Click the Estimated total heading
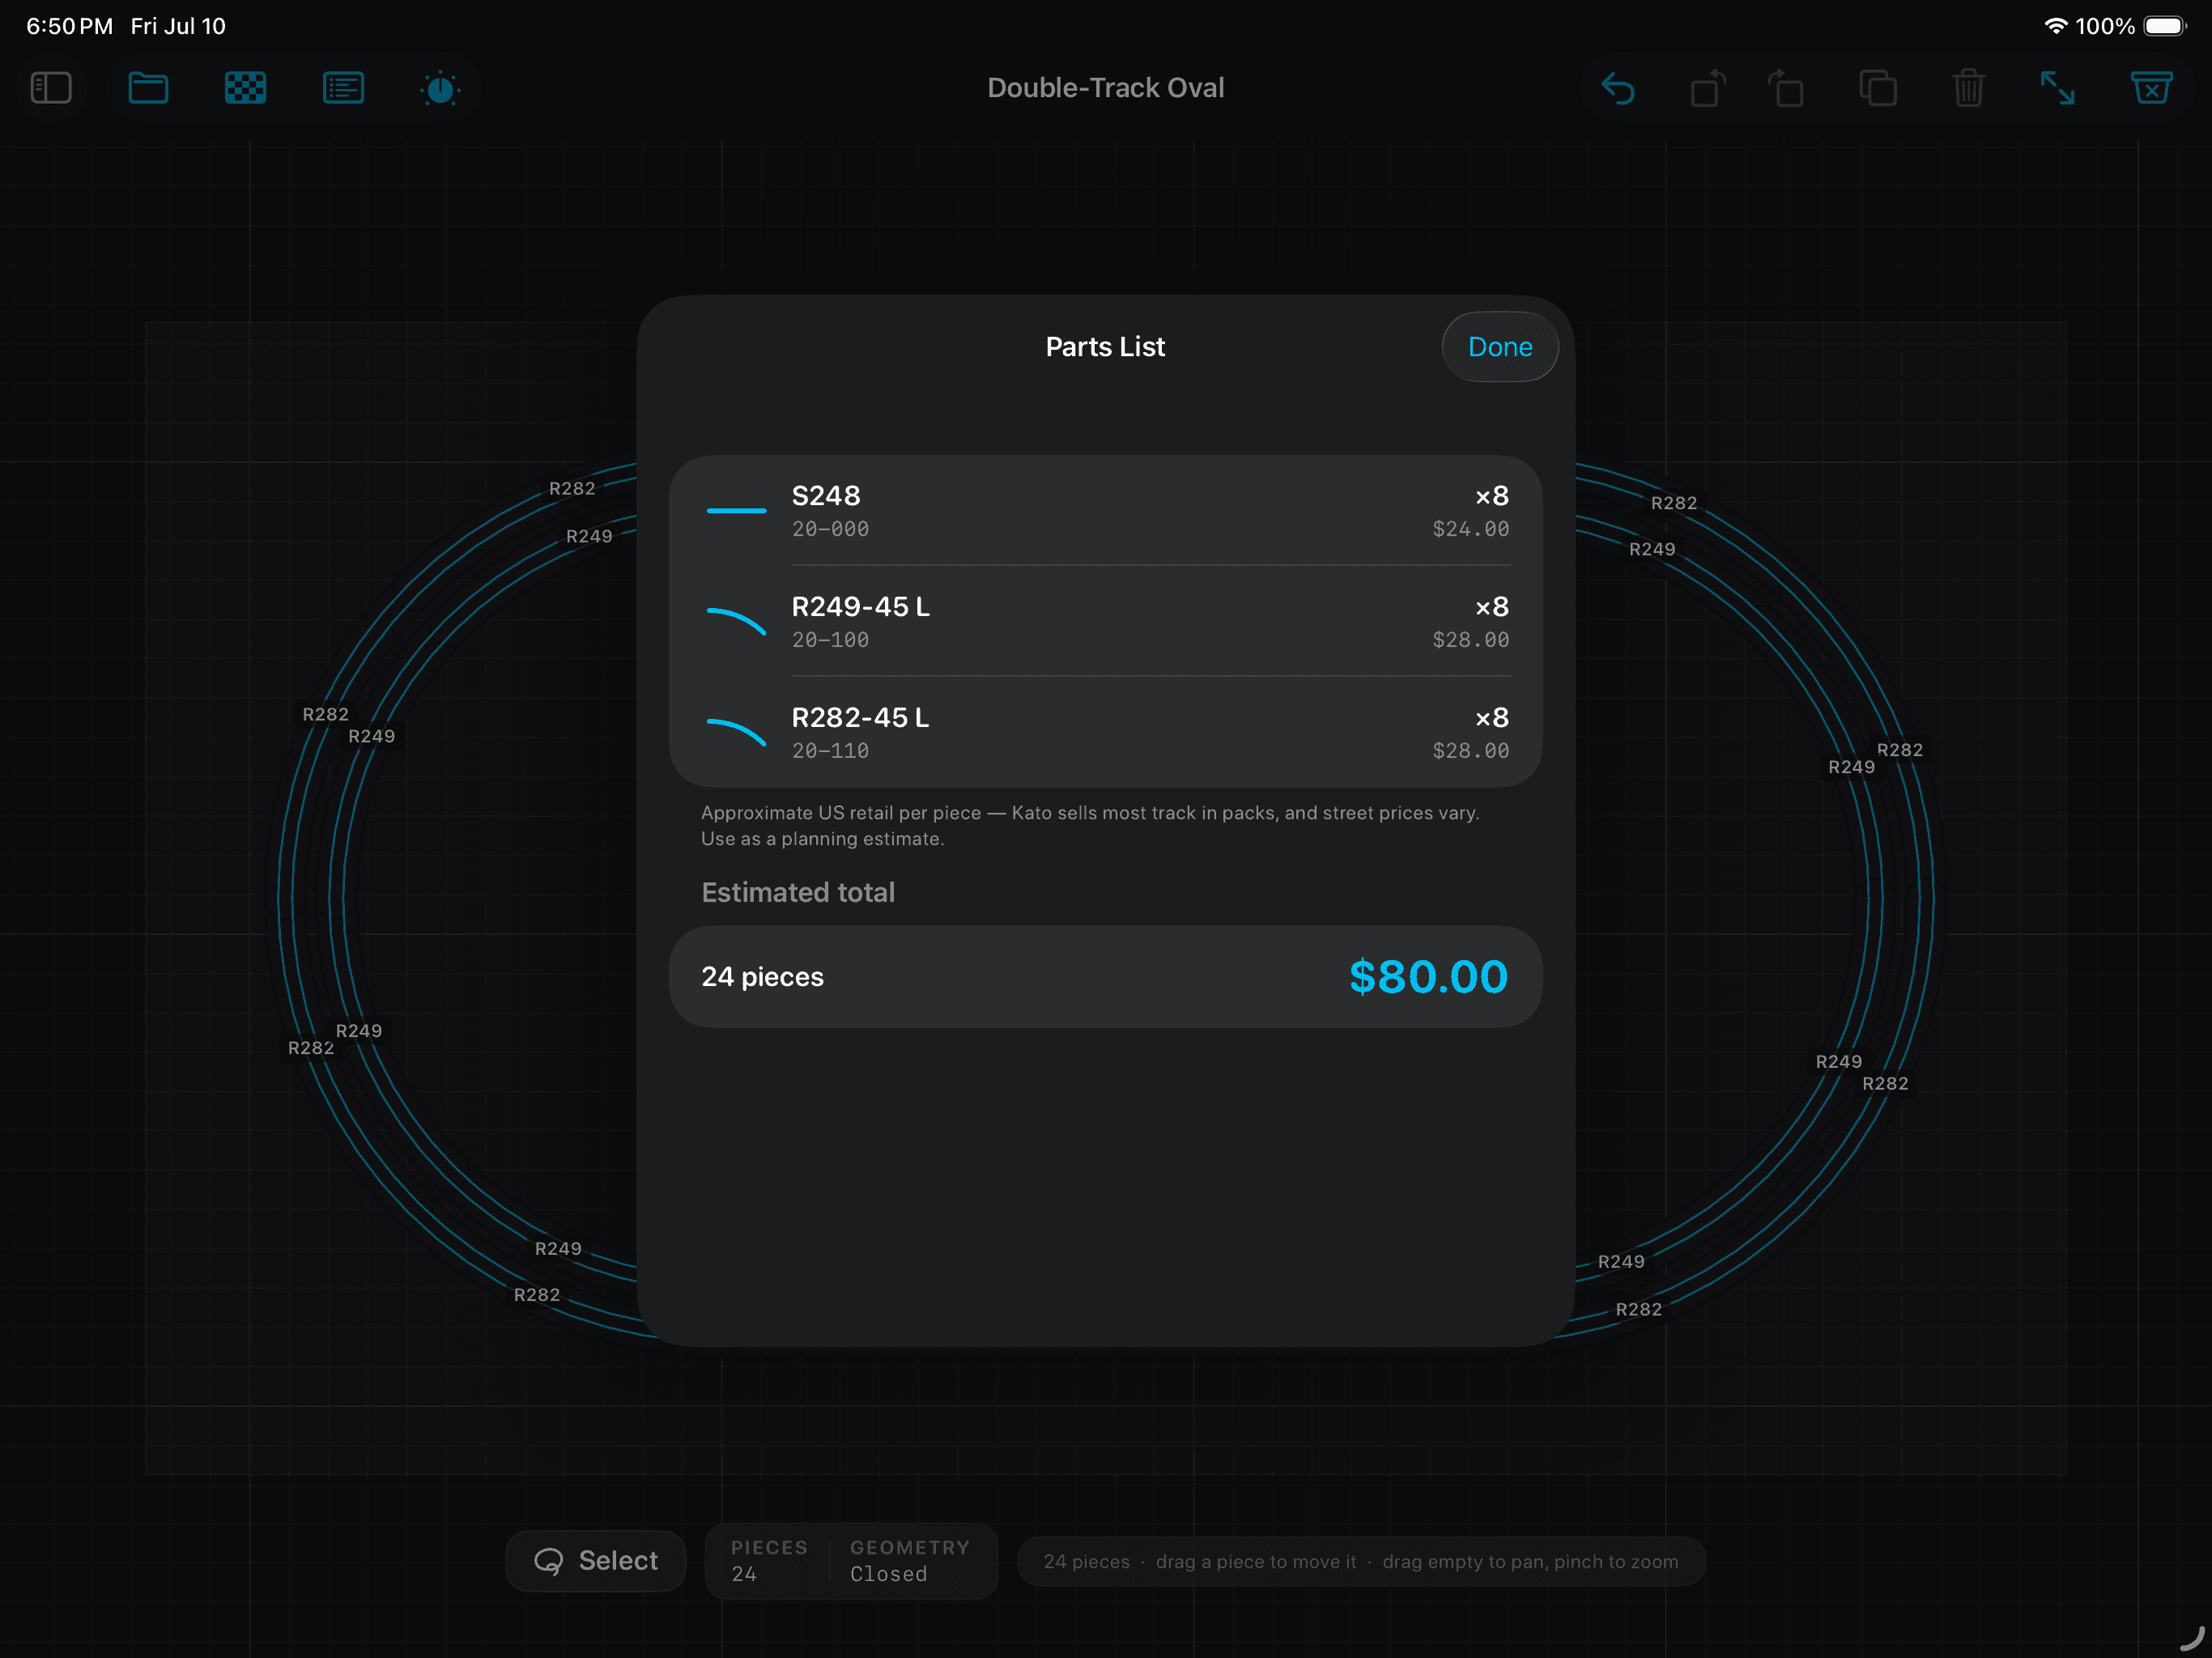Viewport: 2212px width, 1658px height. [x=798, y=892]
